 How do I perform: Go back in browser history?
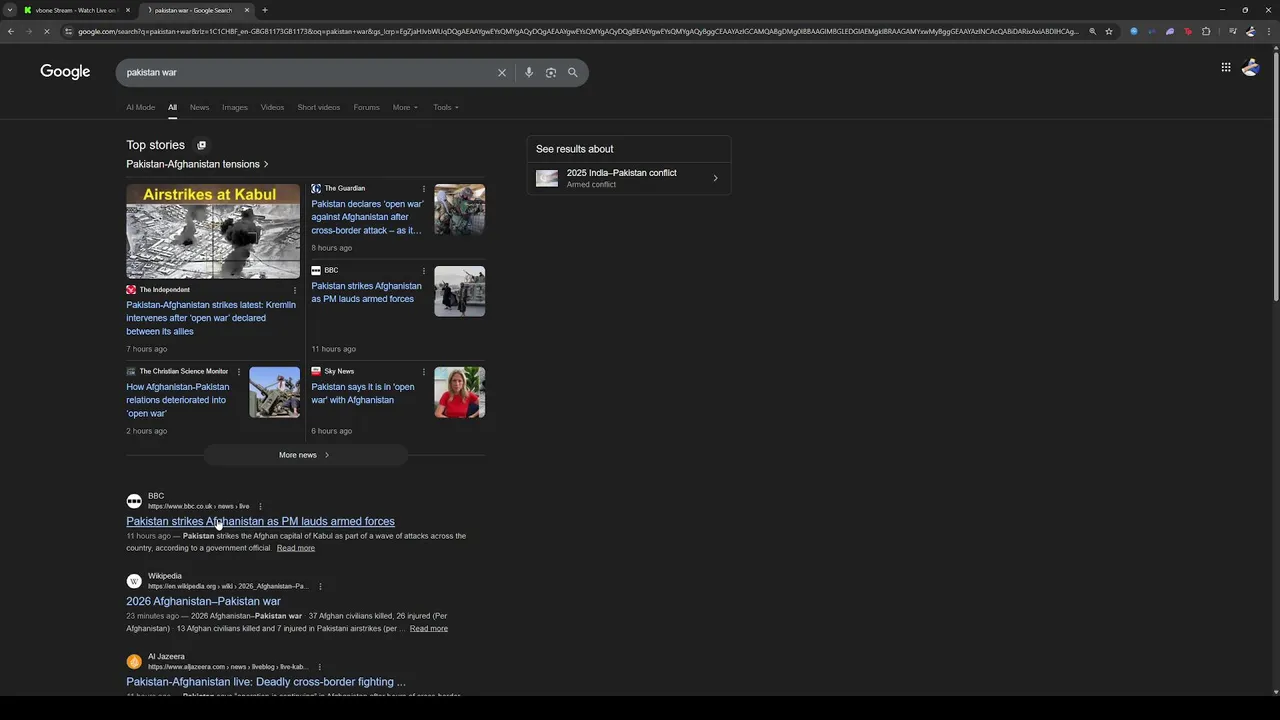pos(10,31)
